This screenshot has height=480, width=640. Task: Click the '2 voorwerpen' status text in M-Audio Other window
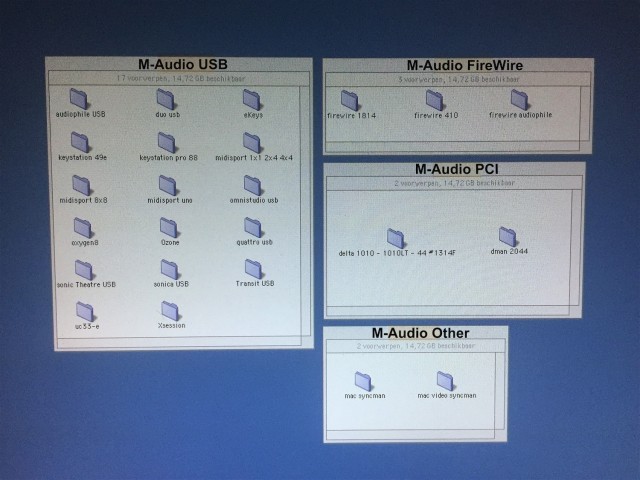click(416, 346)
